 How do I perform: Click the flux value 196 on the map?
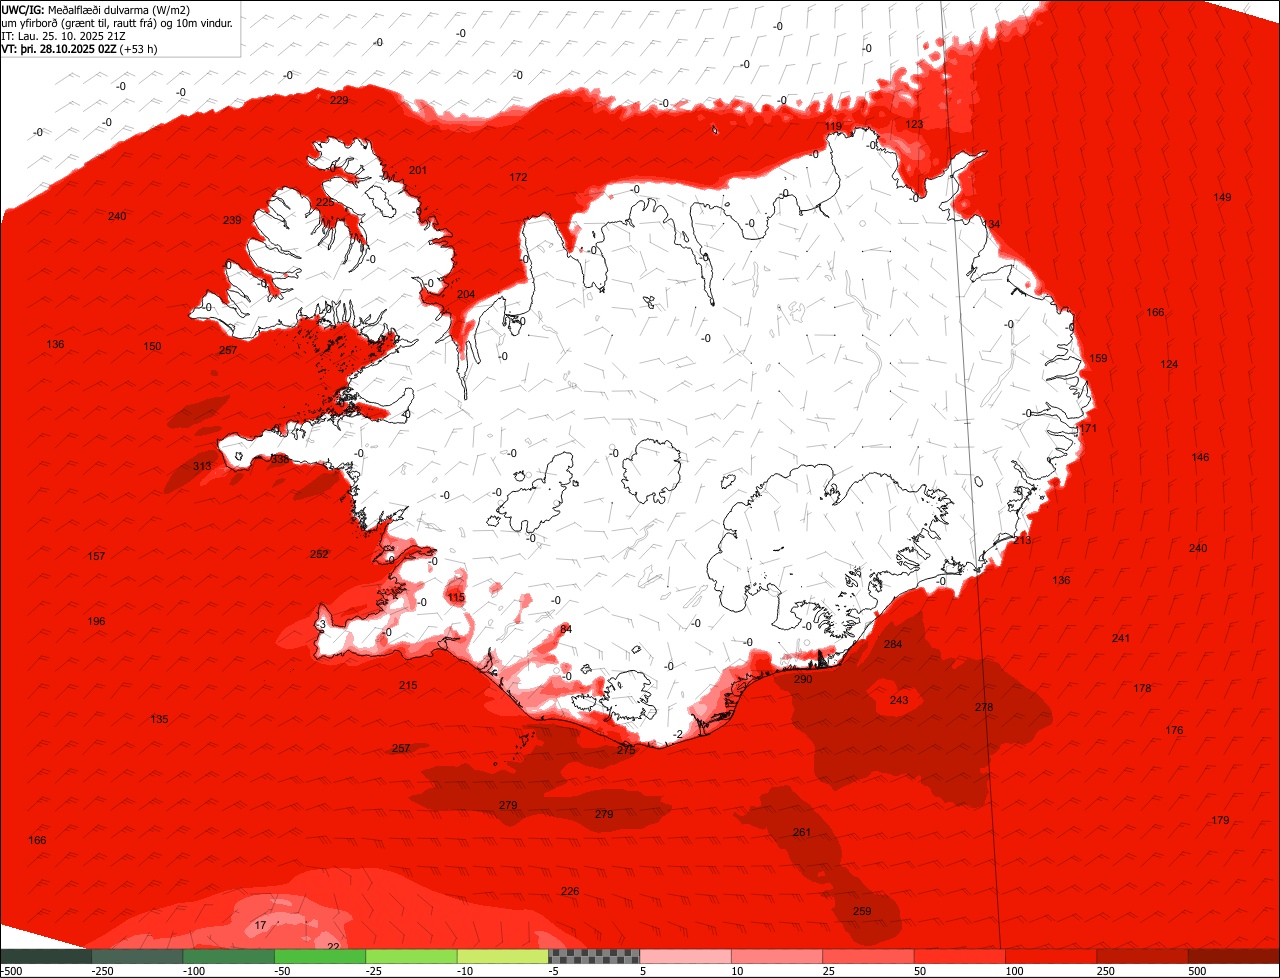pyautogui.click(x=96, y=621)
